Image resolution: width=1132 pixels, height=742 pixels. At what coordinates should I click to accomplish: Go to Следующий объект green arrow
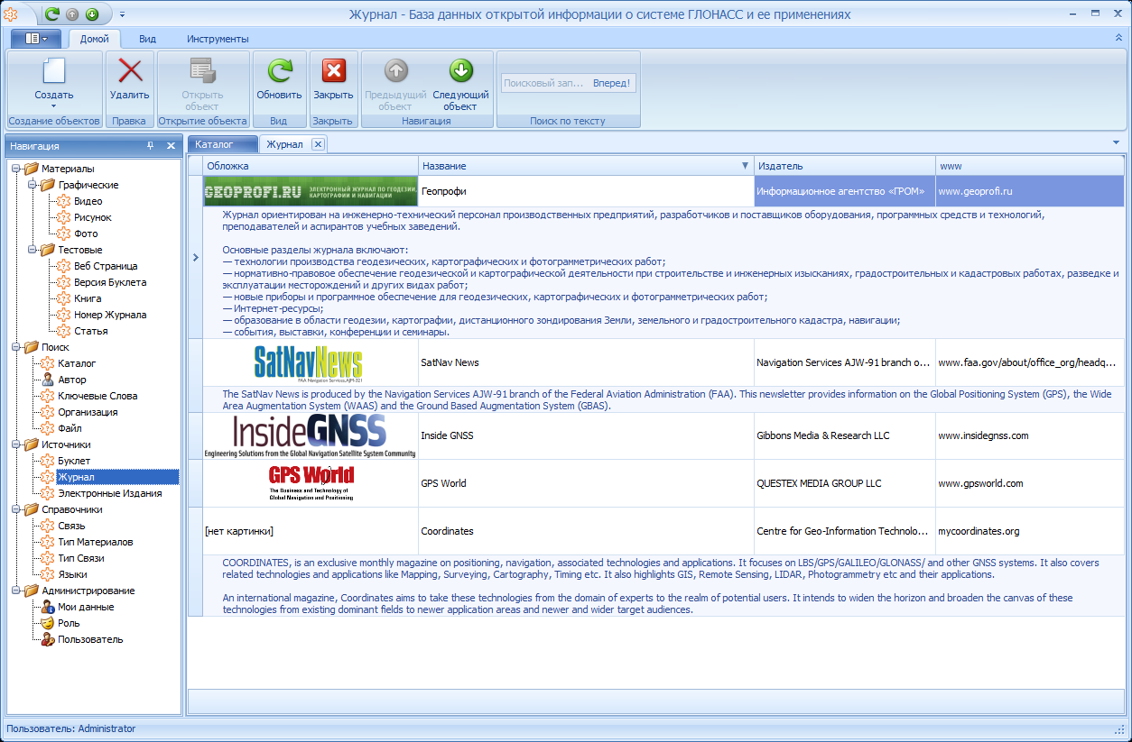coord(461,71)
